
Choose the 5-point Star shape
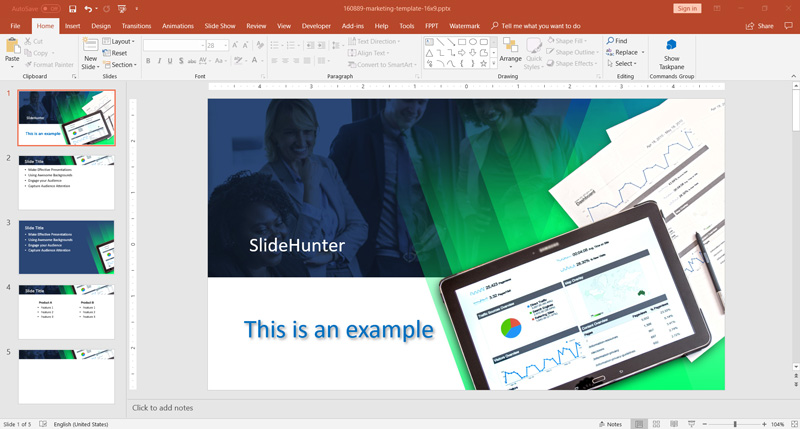[x=483, y=64]
